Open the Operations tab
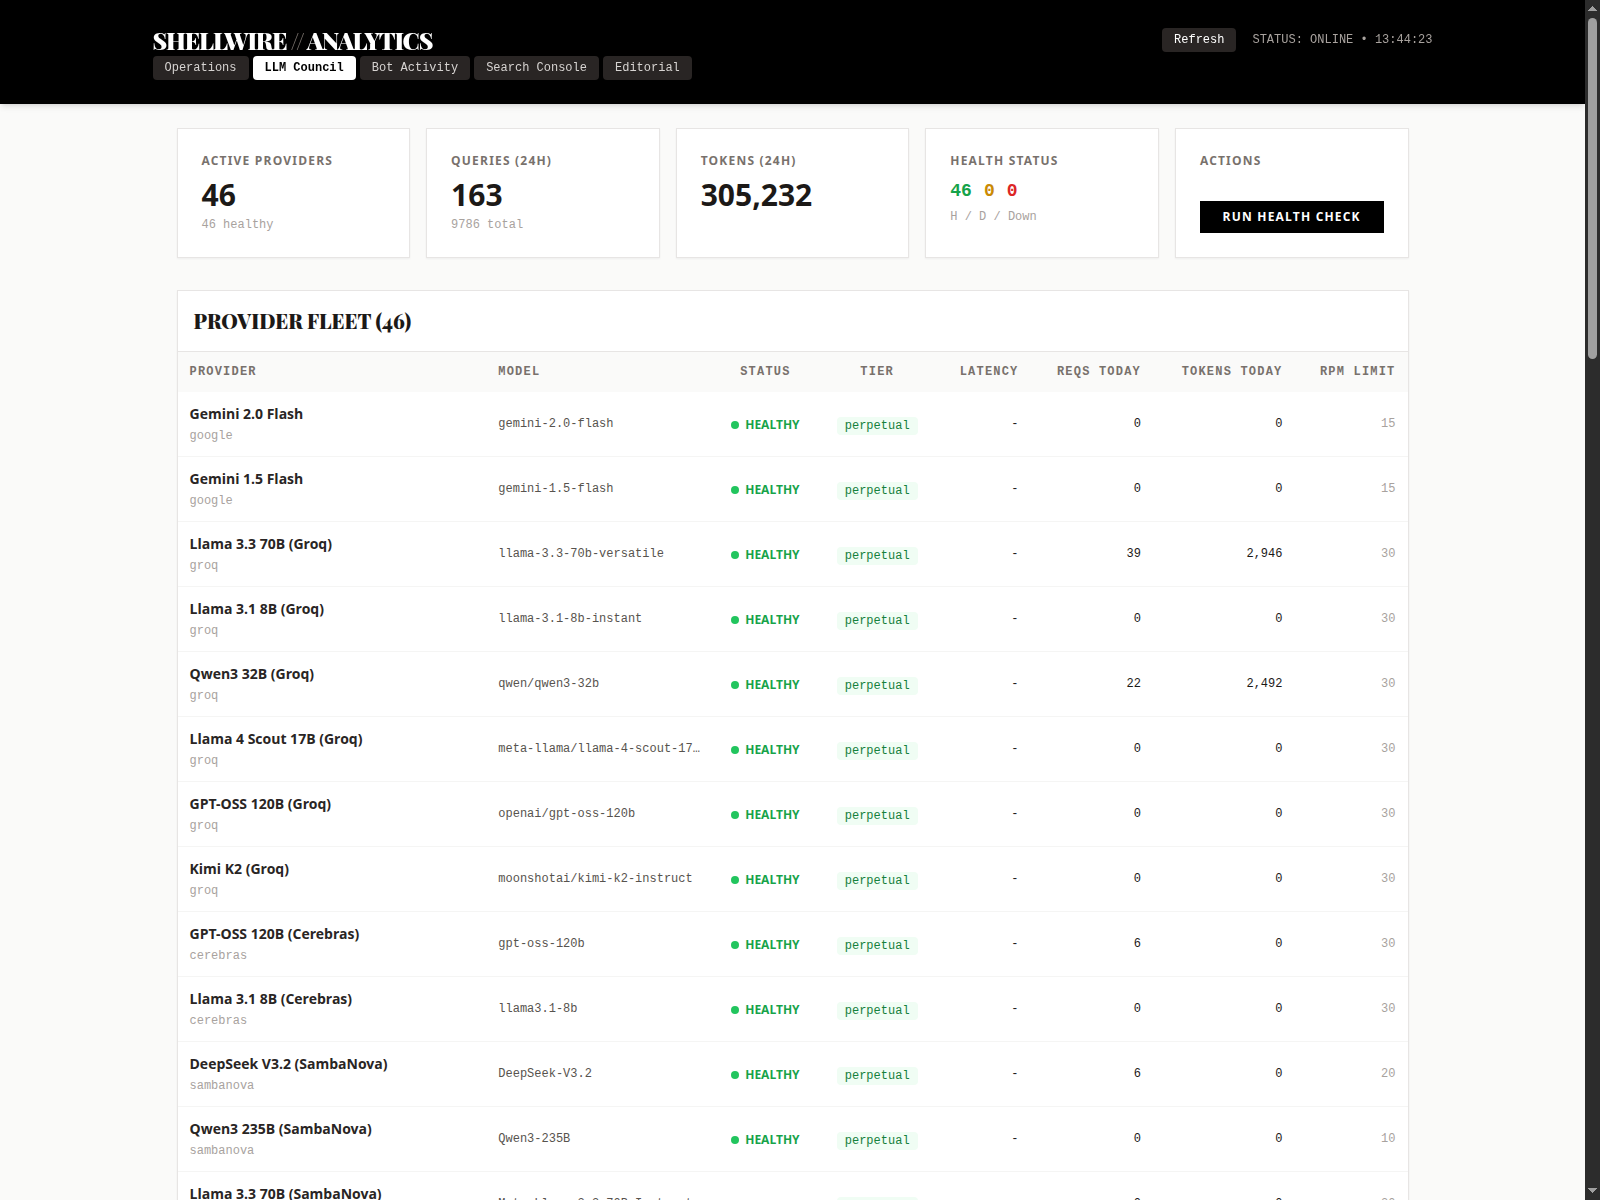The width and height of the screenshot is (1600, 1200). (x=200, y=67)
